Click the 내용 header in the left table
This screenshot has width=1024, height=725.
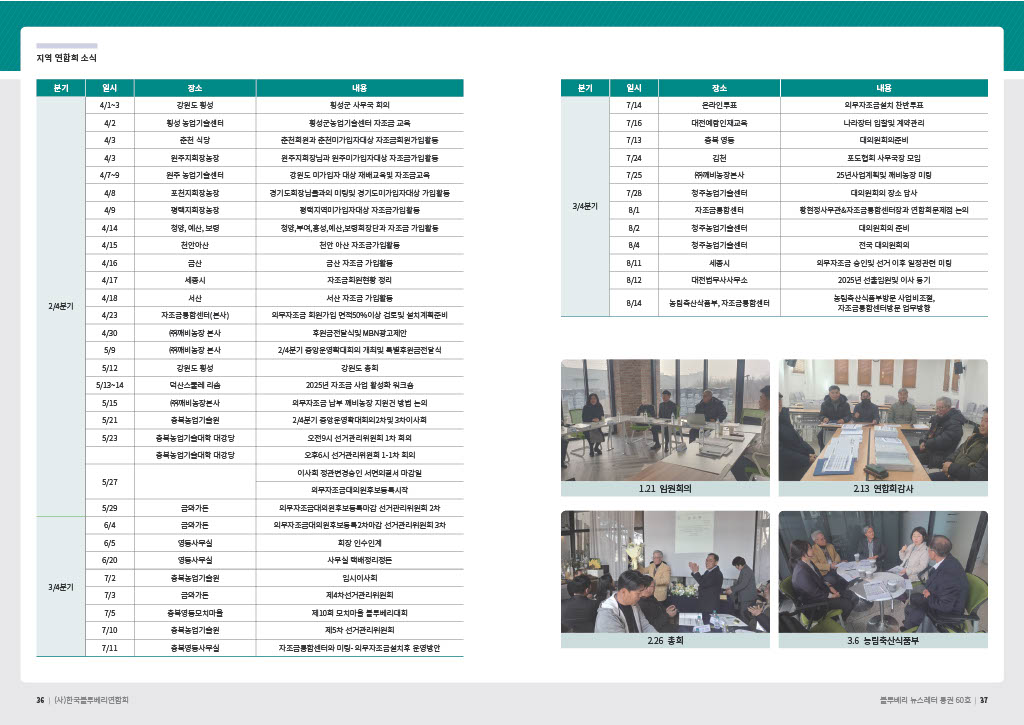(359, 88)
